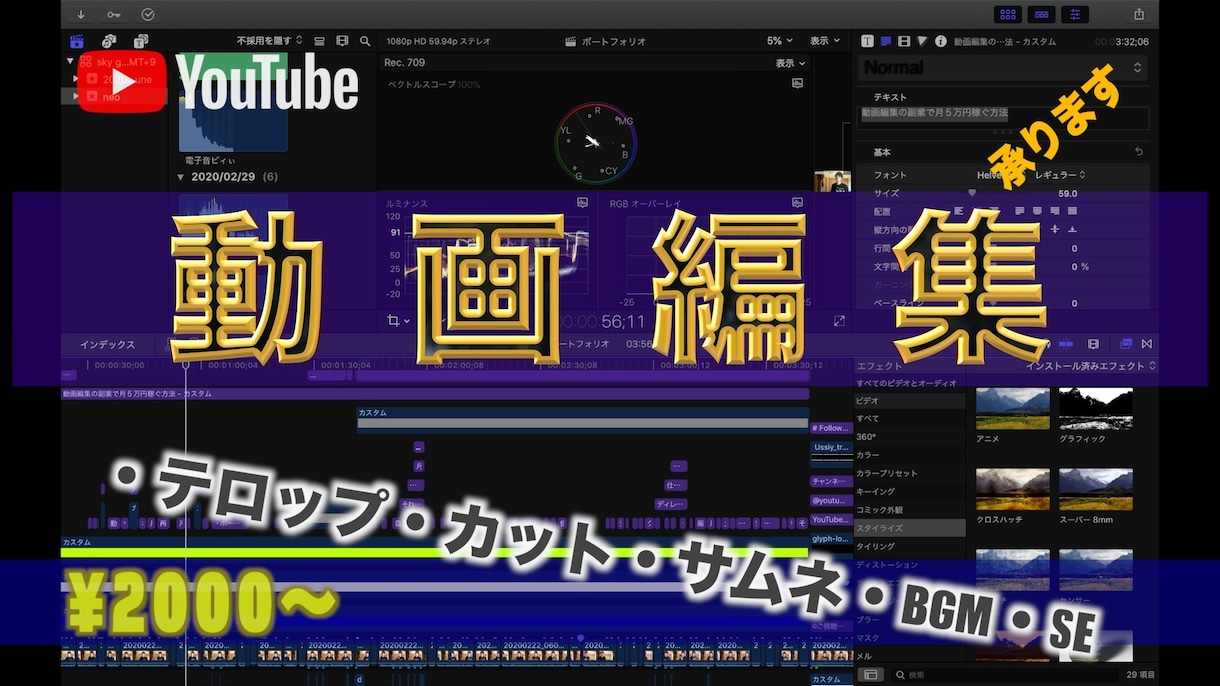Screen dimensions: 1220x686
Task: Toggle the Libraries sidebar clapper icon
Action: pyautogui.click(x=76, y=41)
